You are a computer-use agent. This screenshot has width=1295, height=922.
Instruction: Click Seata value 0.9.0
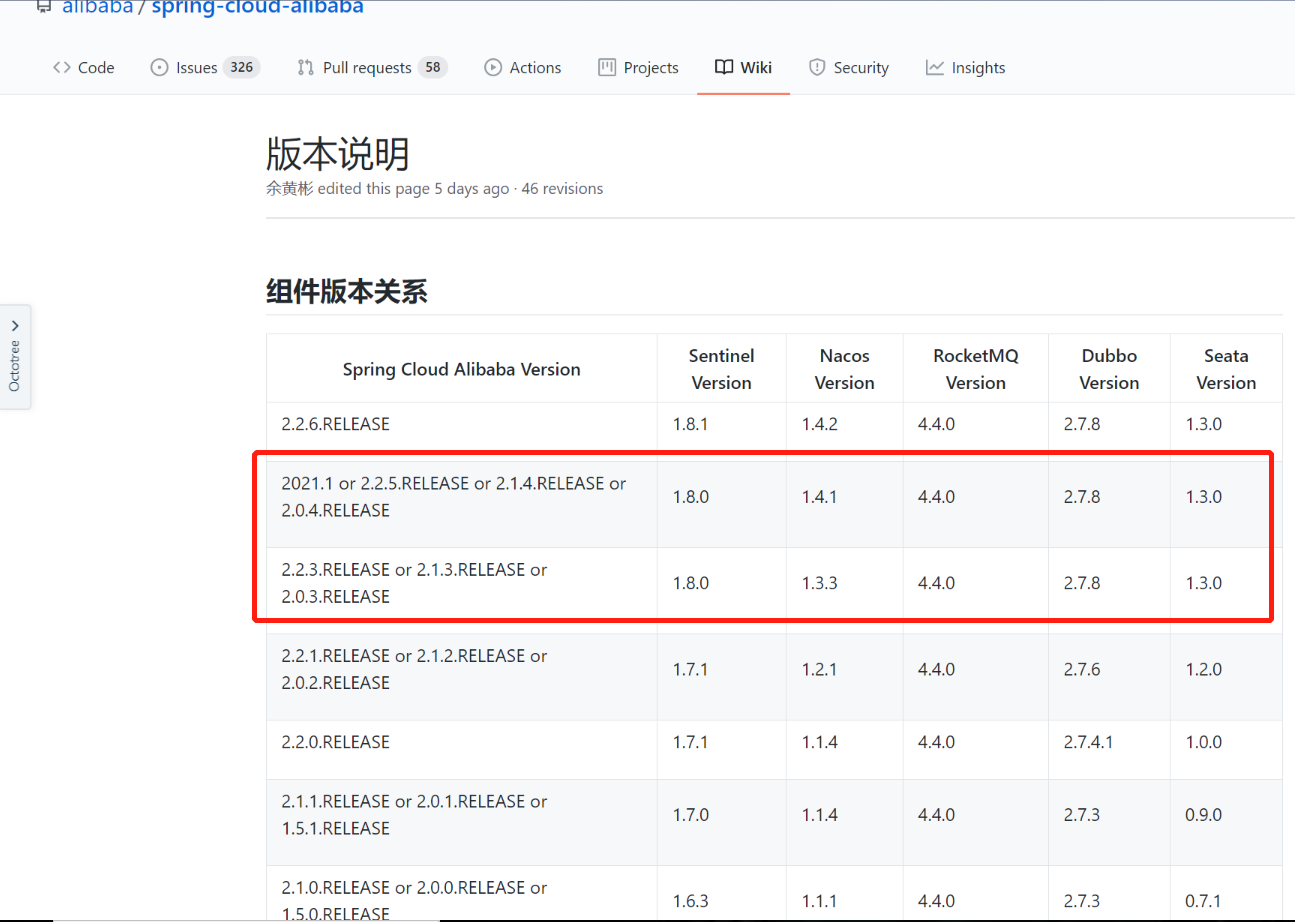pyautogui.click(x=1204, y=815)
